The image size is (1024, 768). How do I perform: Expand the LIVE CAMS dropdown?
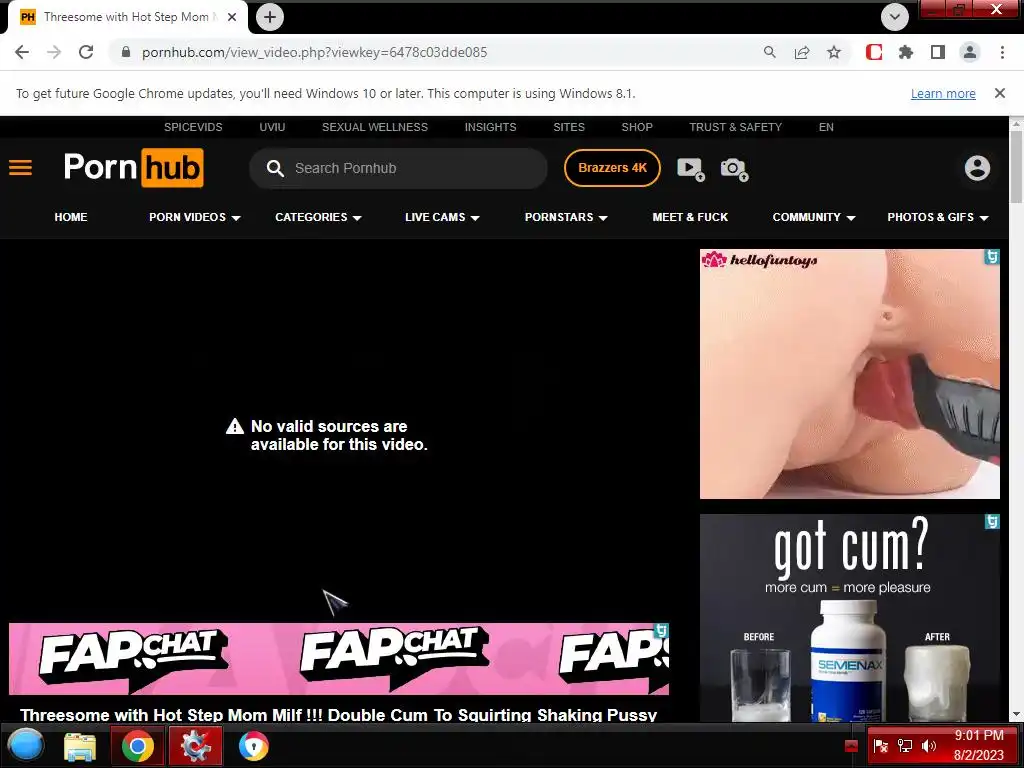(x=442, y=217)
